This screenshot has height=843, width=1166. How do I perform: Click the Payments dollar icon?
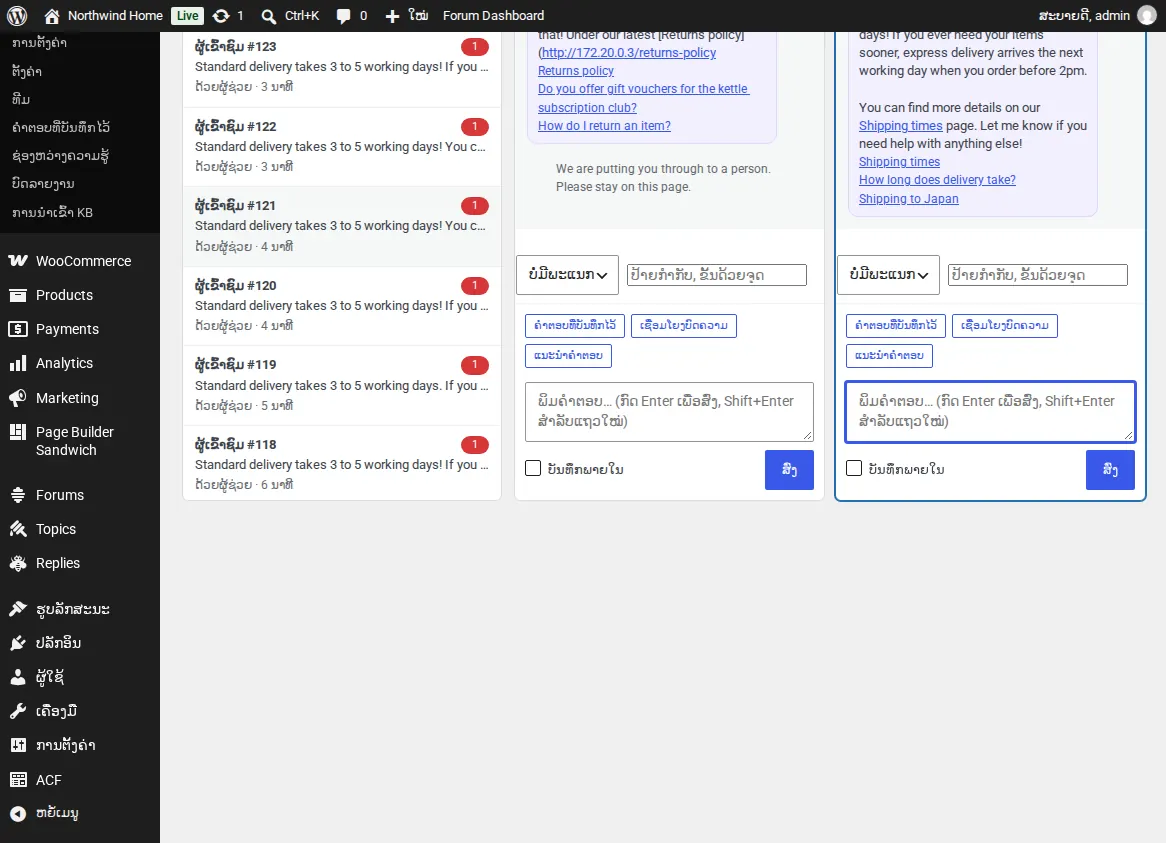pos(18,329)
